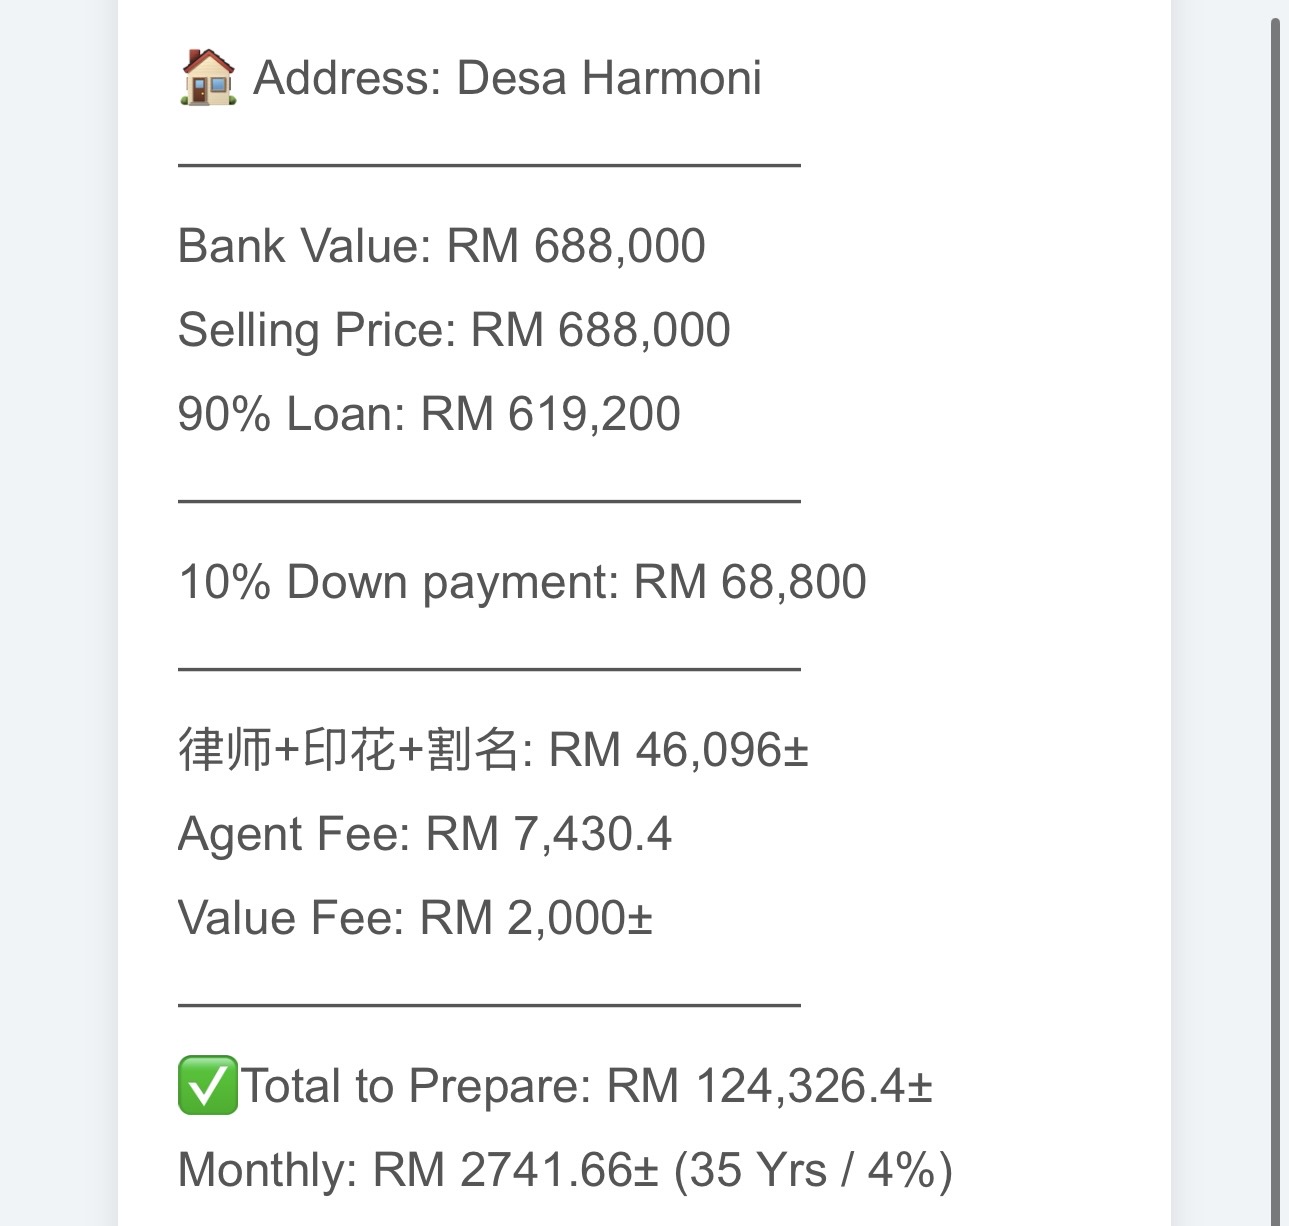Screen dimensions: 1289x1226
Task: Click the divider line below Down payment
Action: [x=489, y=667]
